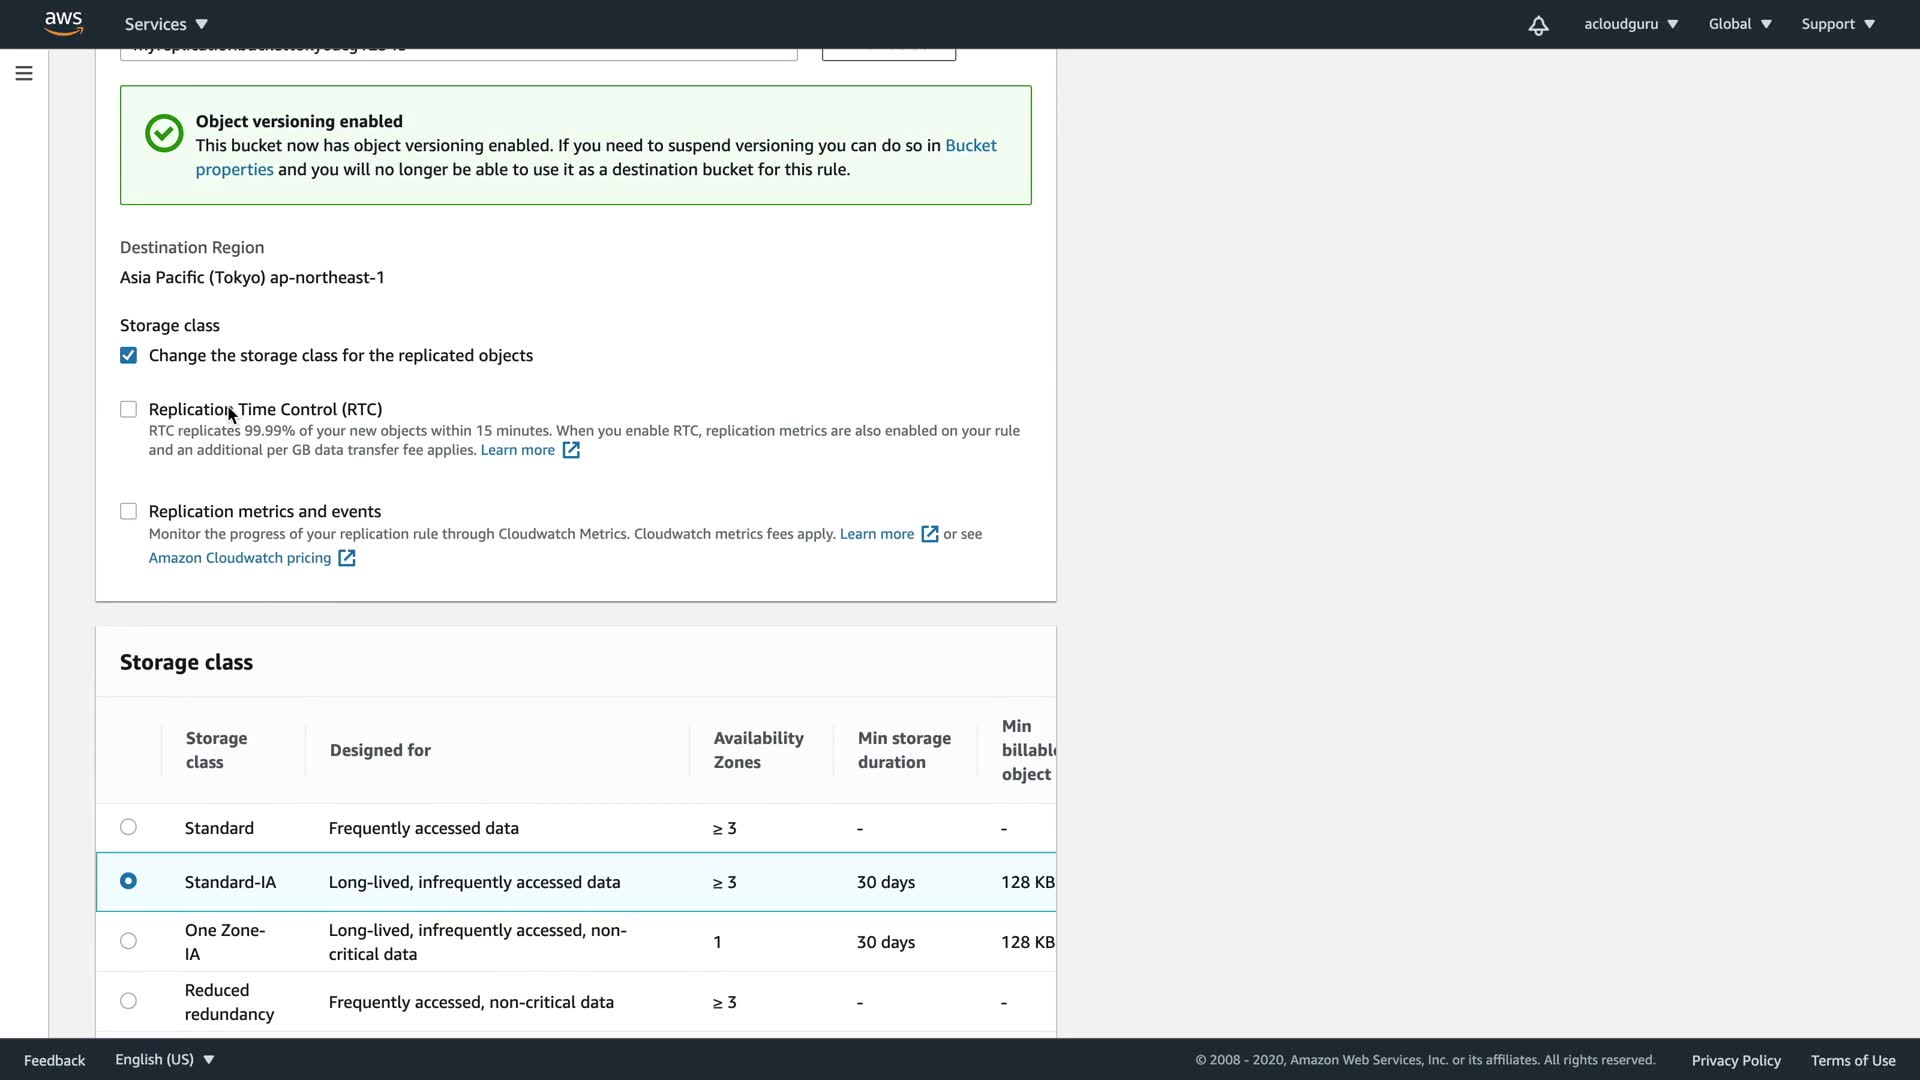The image size is (1920, 1080).
Task: Click the Feedback button in footer
Action: (x=54, y=1060)
